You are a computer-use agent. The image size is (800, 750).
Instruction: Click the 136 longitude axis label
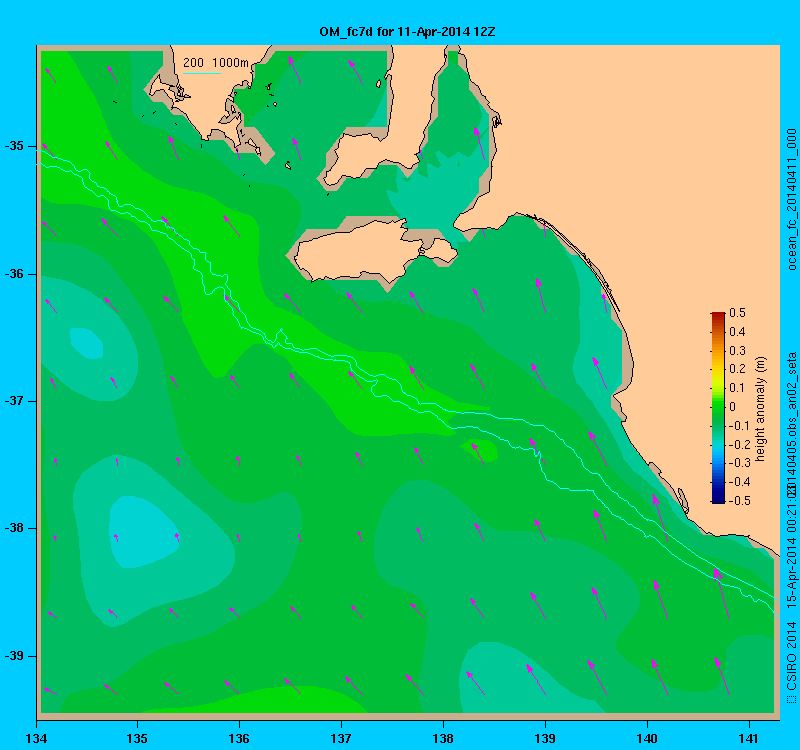point(239,738)
